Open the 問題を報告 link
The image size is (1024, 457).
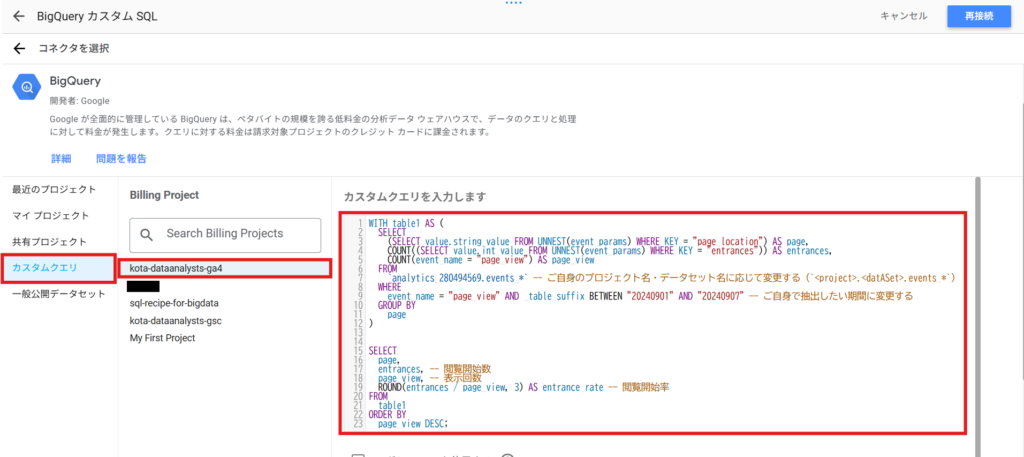(x=121, y=159)
